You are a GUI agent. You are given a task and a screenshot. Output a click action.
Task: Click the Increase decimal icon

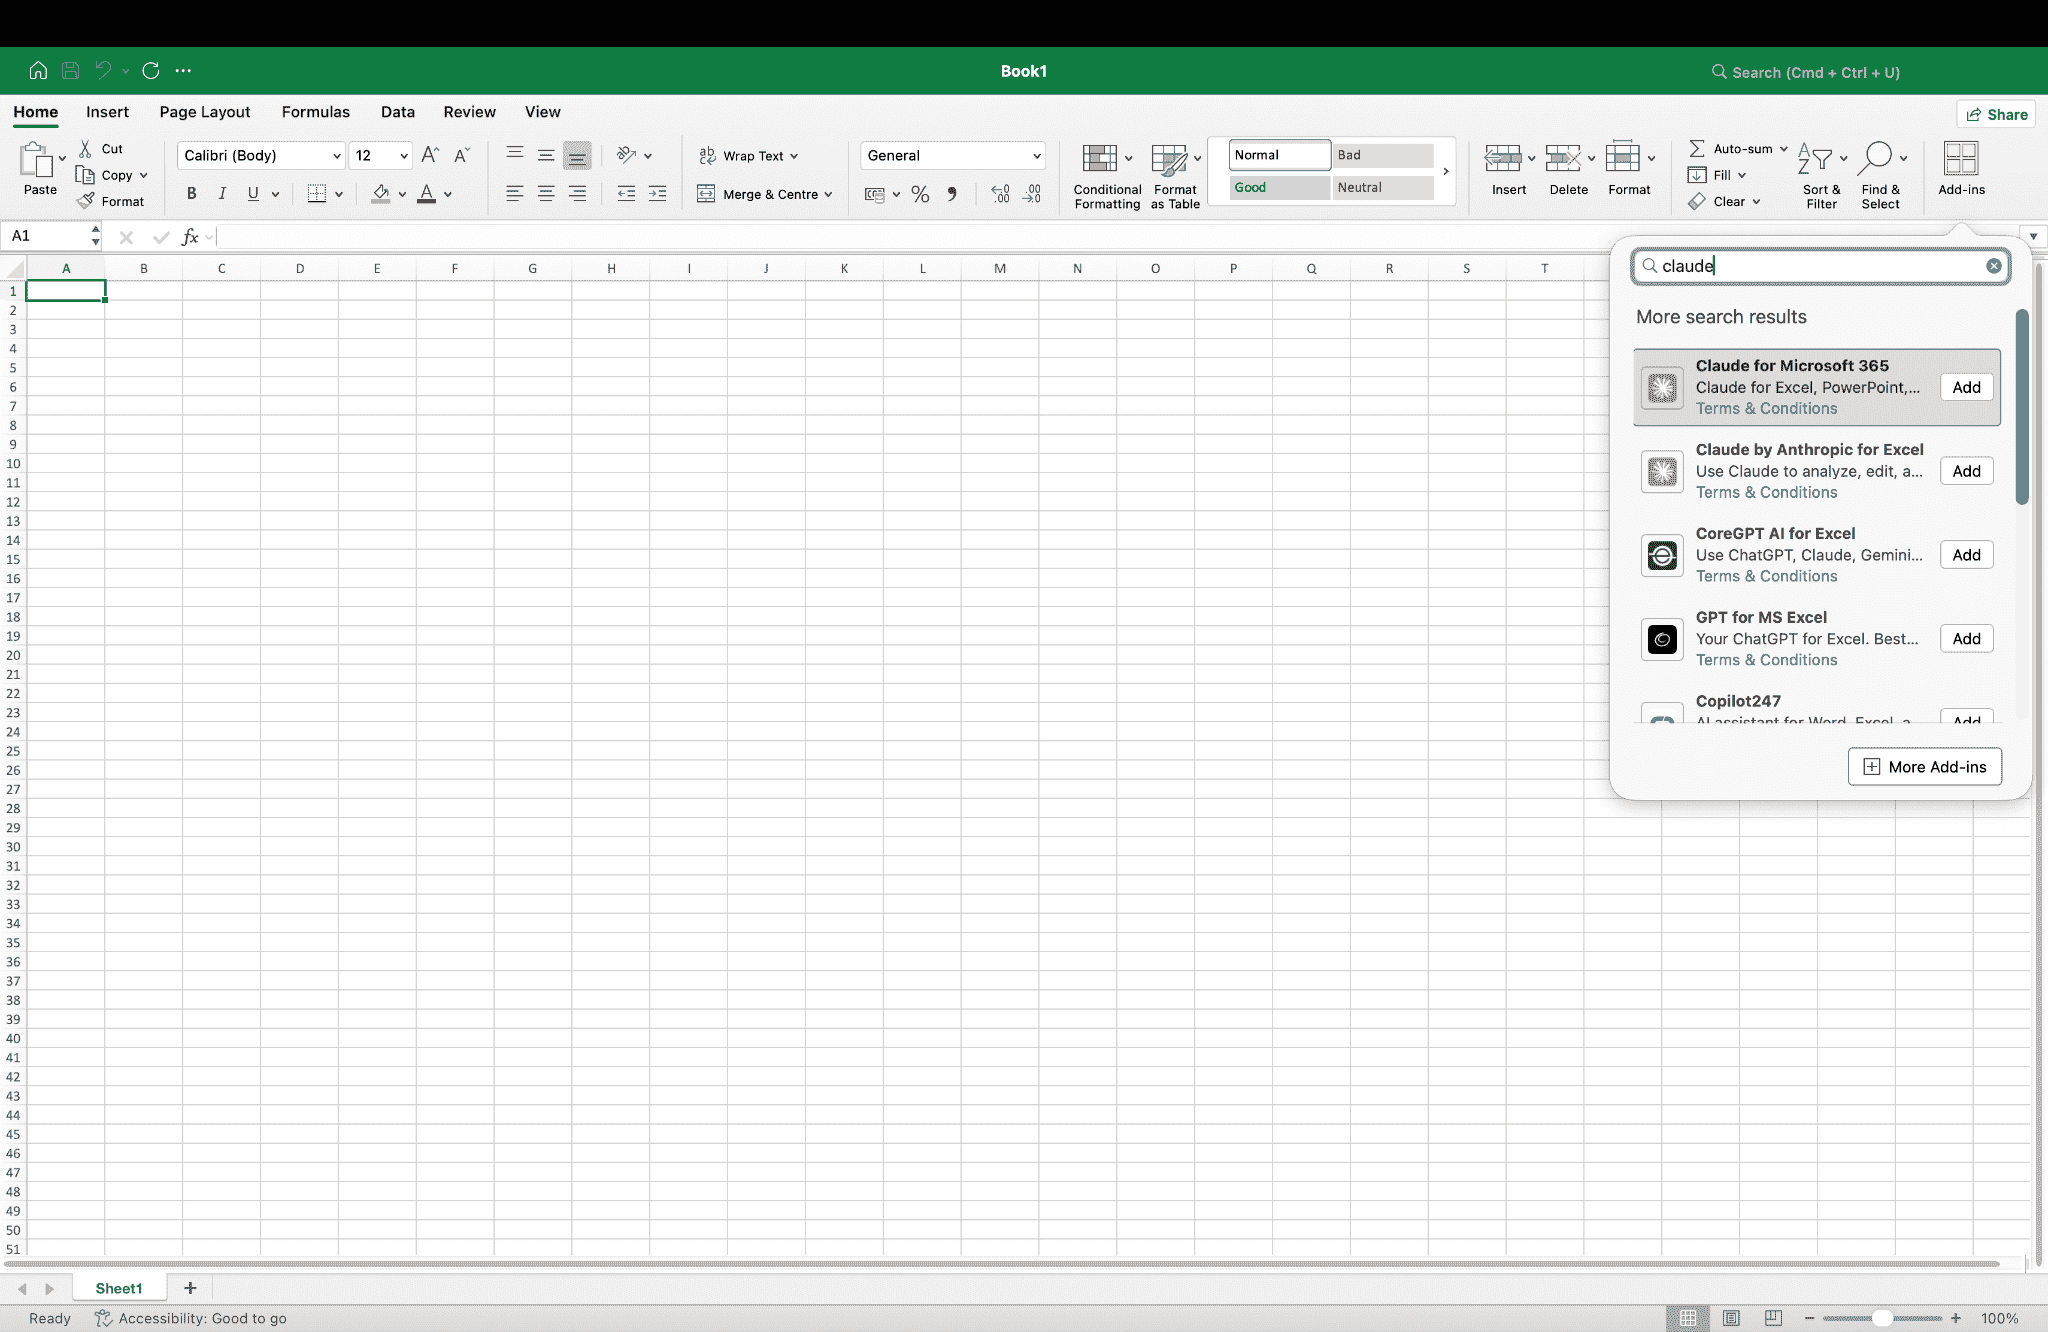1000,194
